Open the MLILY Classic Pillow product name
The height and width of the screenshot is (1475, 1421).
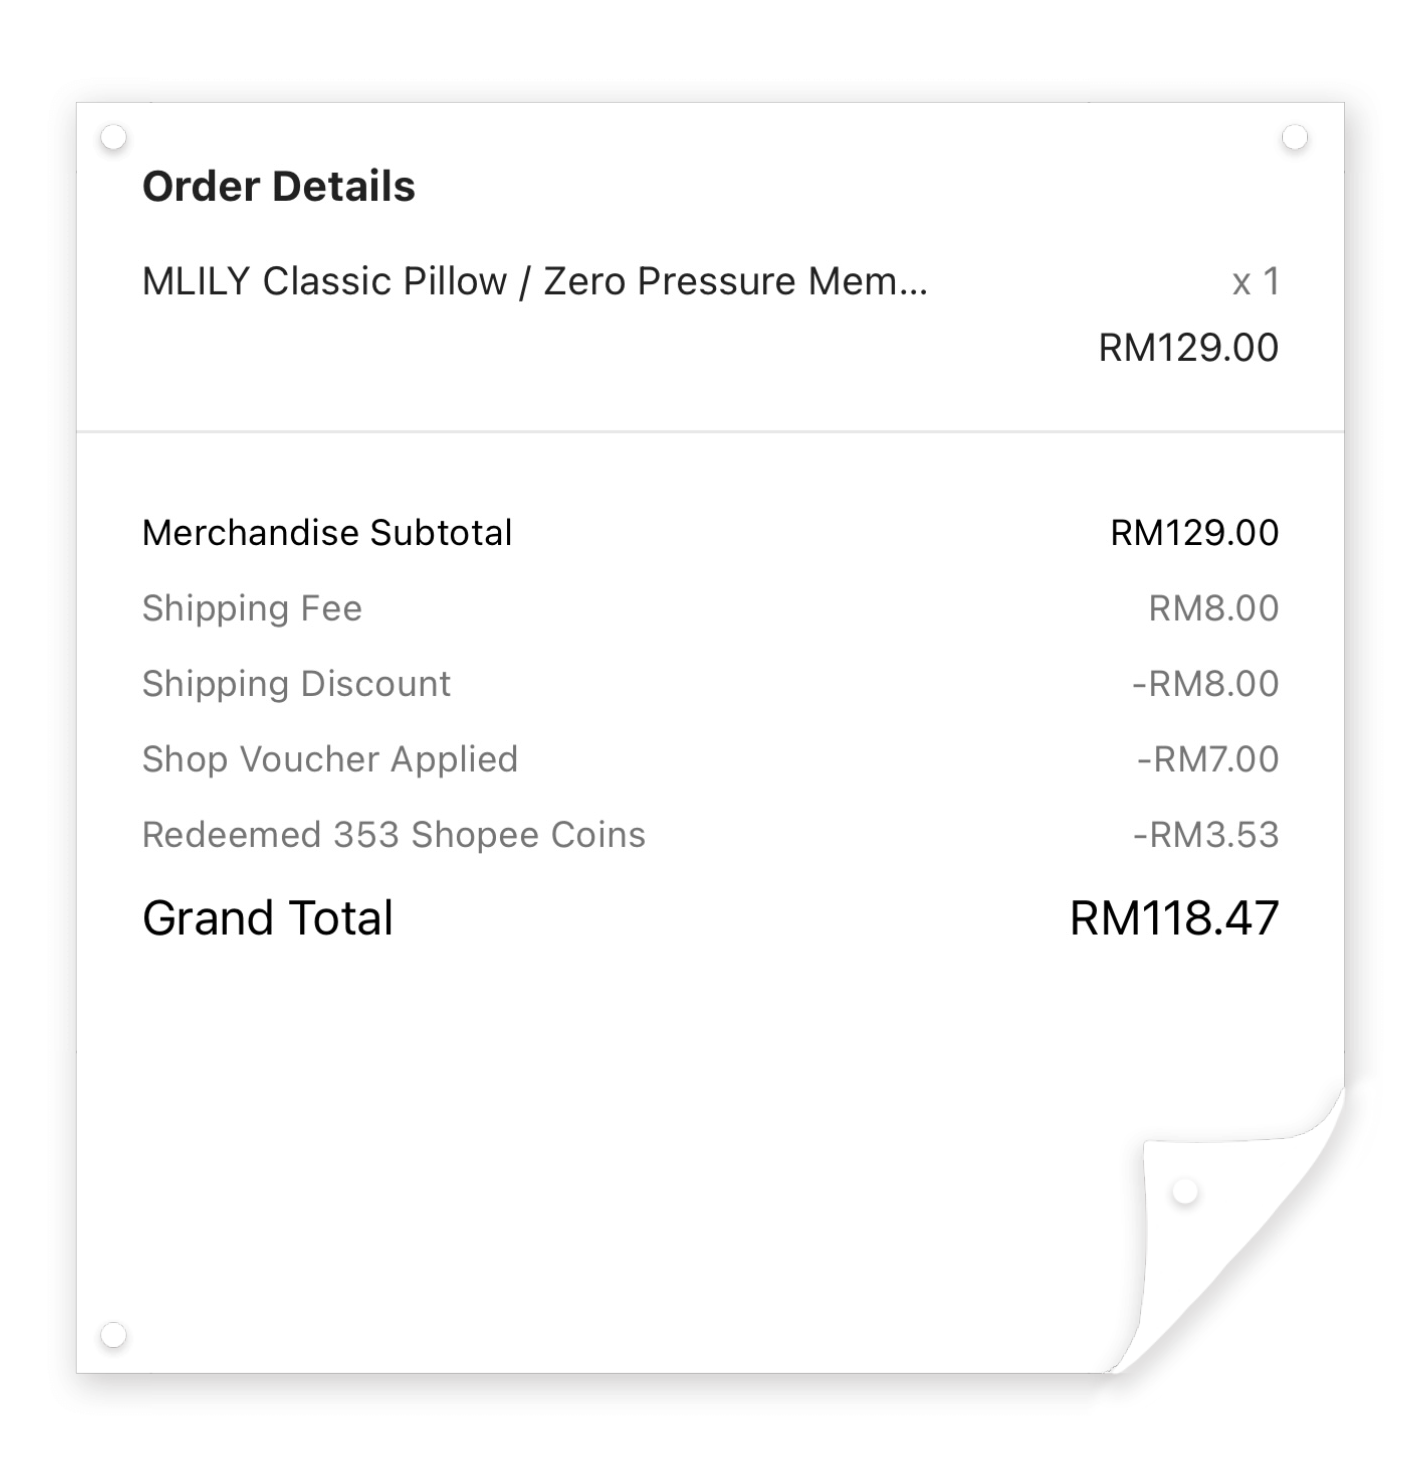(x=535, y=282)
